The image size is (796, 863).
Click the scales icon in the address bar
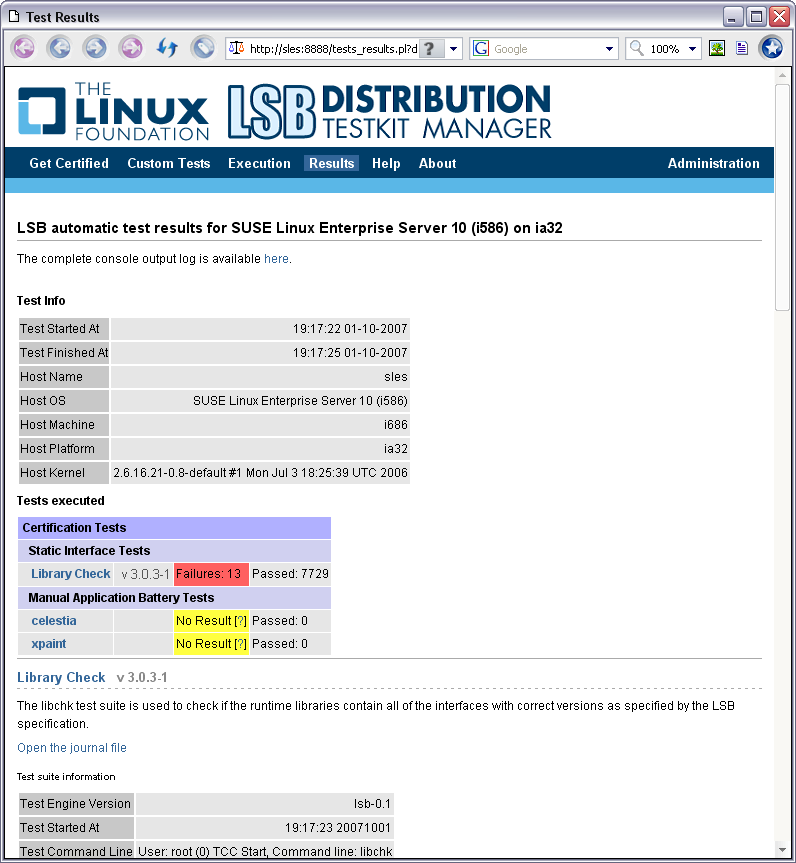(236, 48)
